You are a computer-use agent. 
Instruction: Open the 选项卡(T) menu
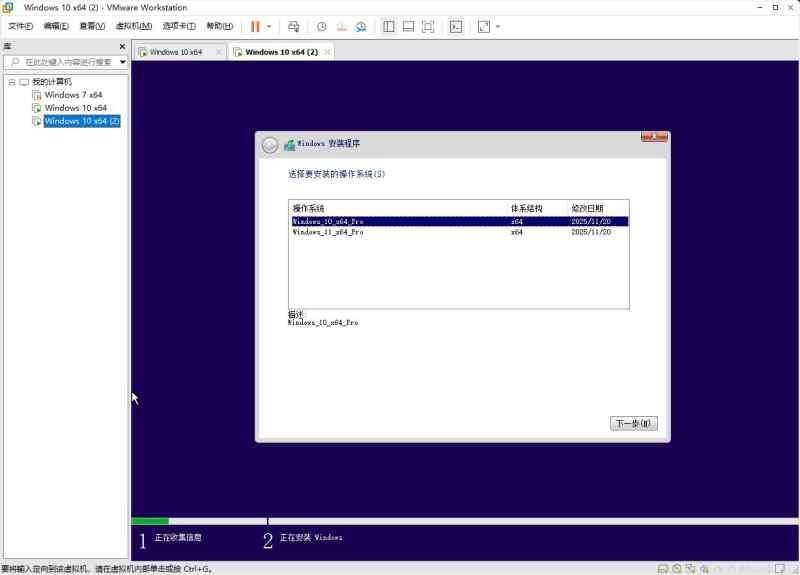point(179,26)
